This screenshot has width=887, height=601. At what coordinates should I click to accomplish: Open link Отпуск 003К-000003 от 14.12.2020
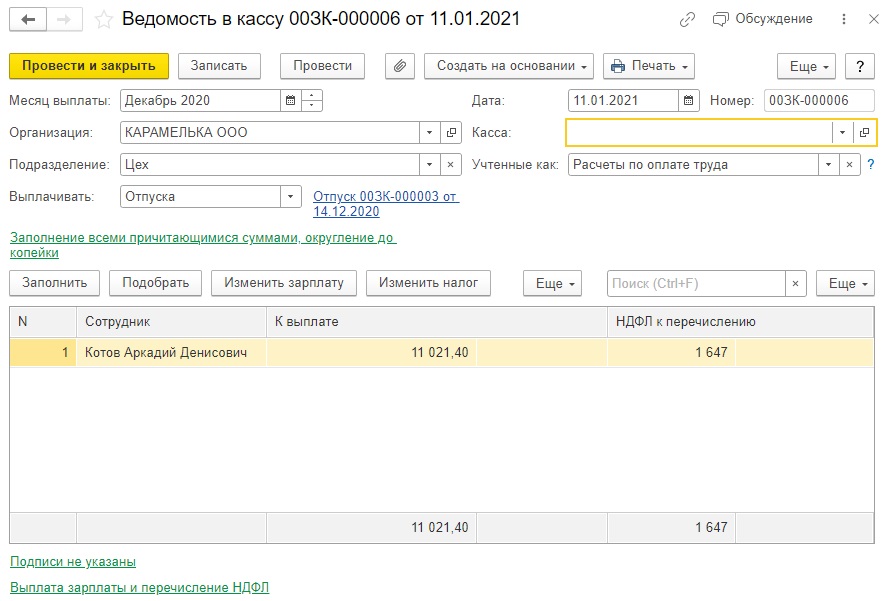click(x=386, y=204)
